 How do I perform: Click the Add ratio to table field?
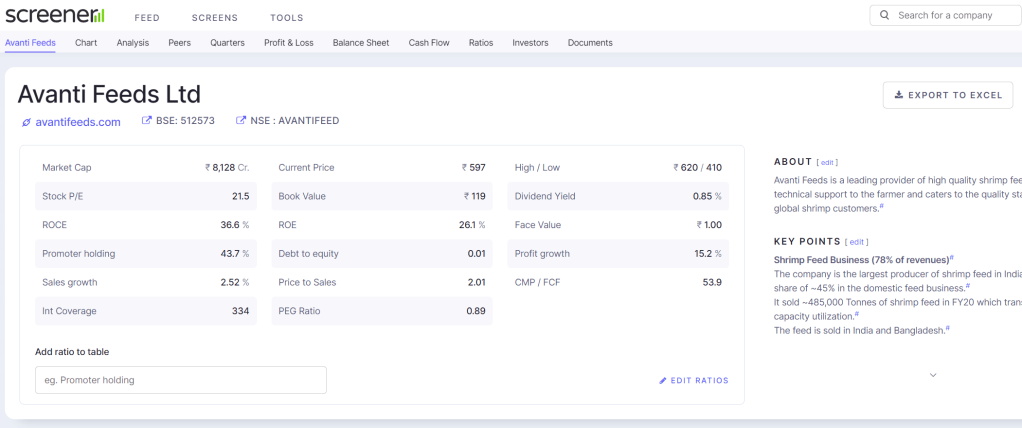click(x=180, y=380)
